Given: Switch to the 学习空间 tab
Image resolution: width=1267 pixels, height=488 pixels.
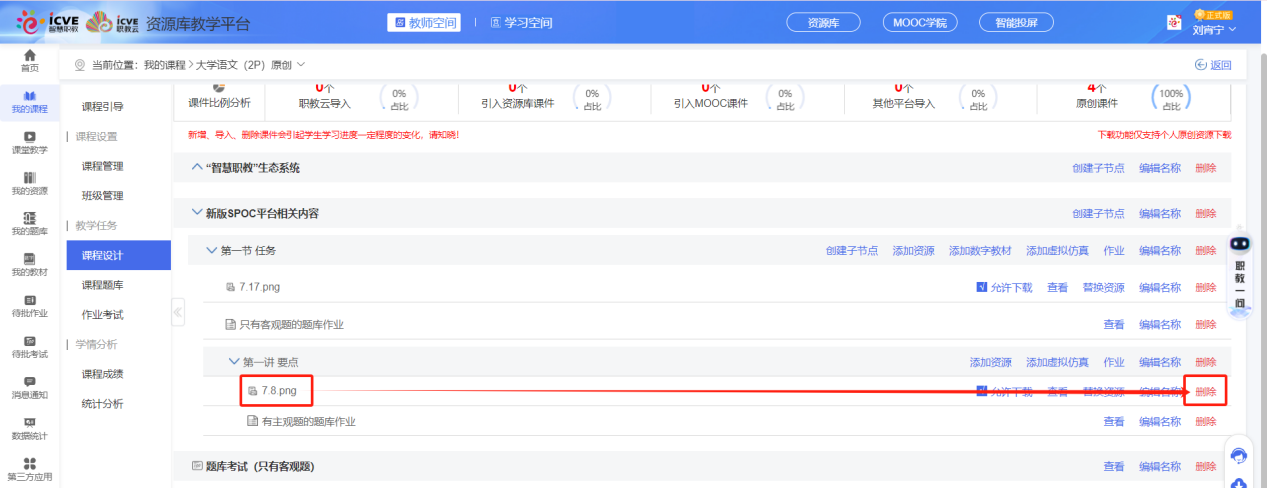Looking at the screenshot, I should coord(521,23).
